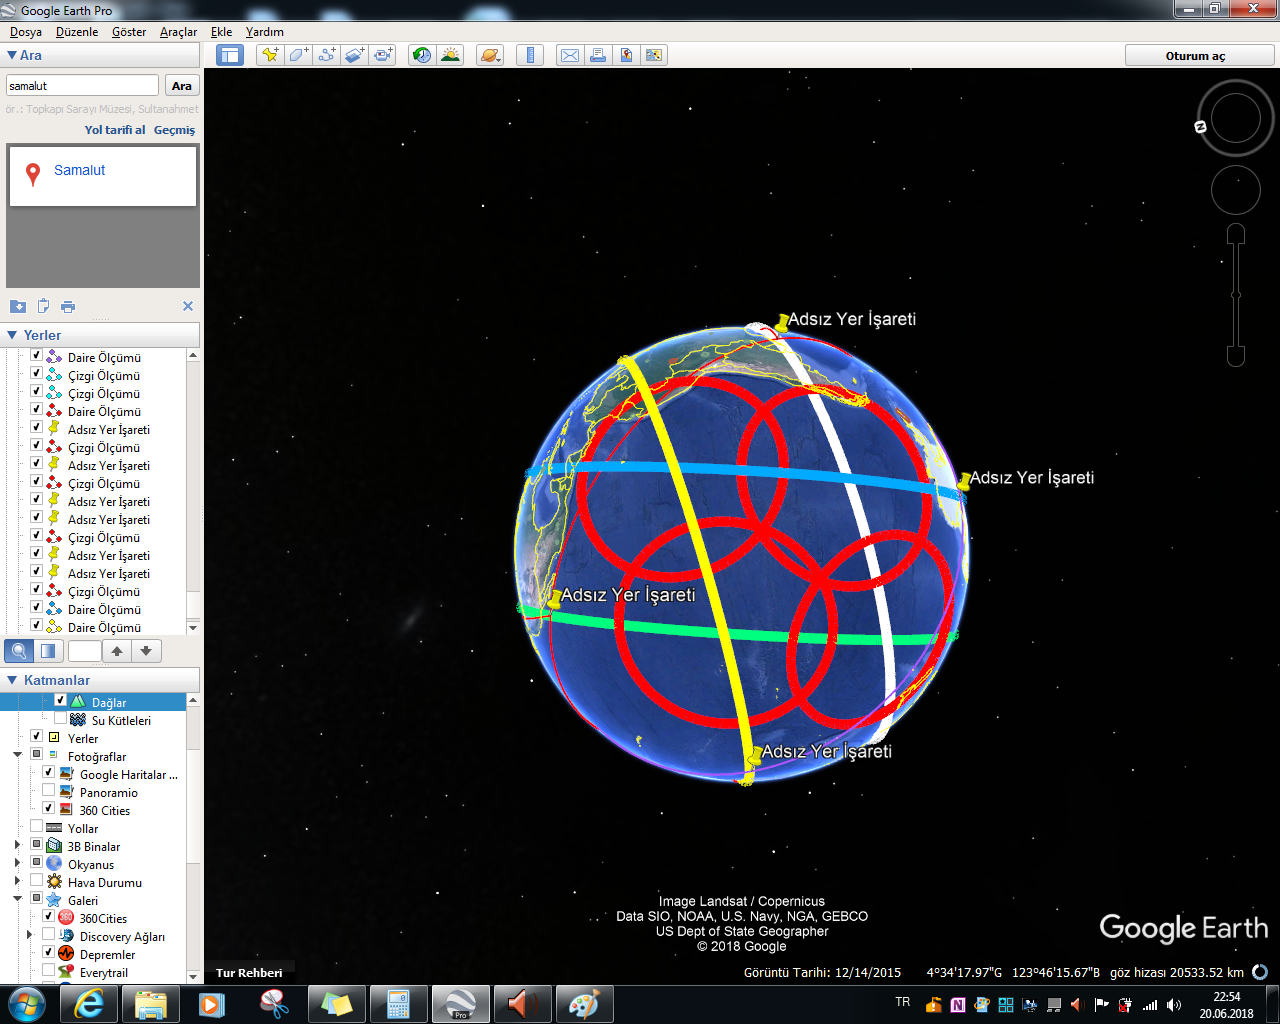
Task: Click the copy-to-clipboard icon under search results
Action: coord(43,306)
